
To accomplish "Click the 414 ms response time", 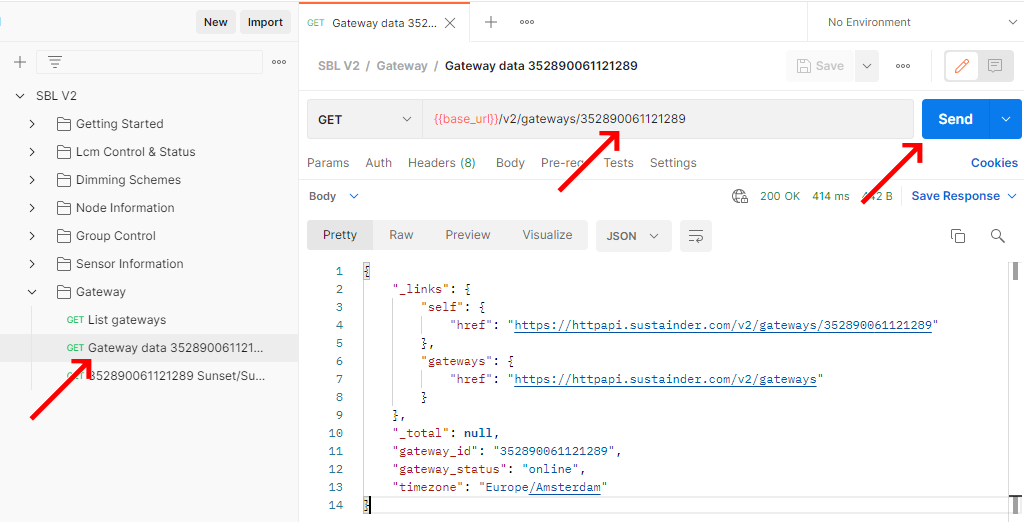I will tap(831, 196).
